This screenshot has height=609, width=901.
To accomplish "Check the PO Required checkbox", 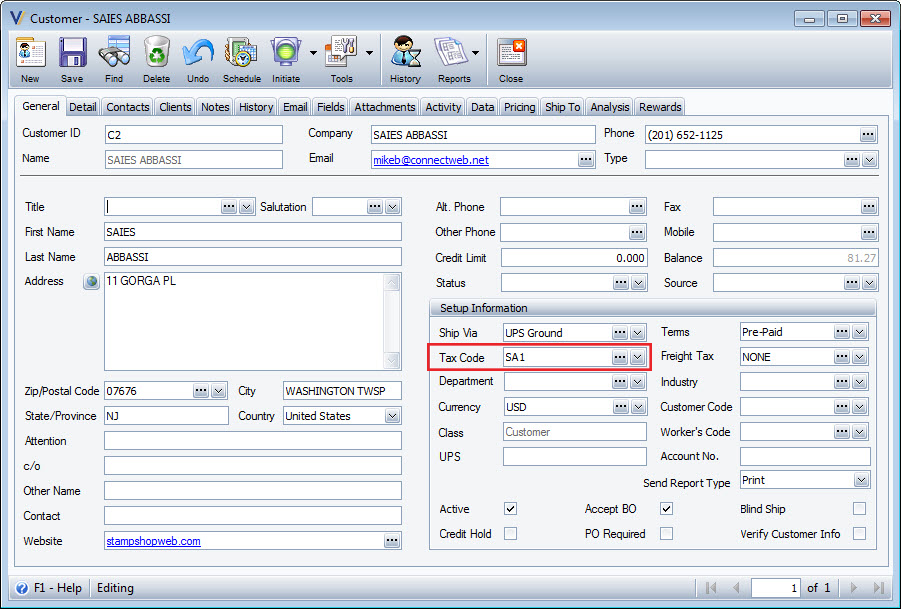I will pos(667,534).
